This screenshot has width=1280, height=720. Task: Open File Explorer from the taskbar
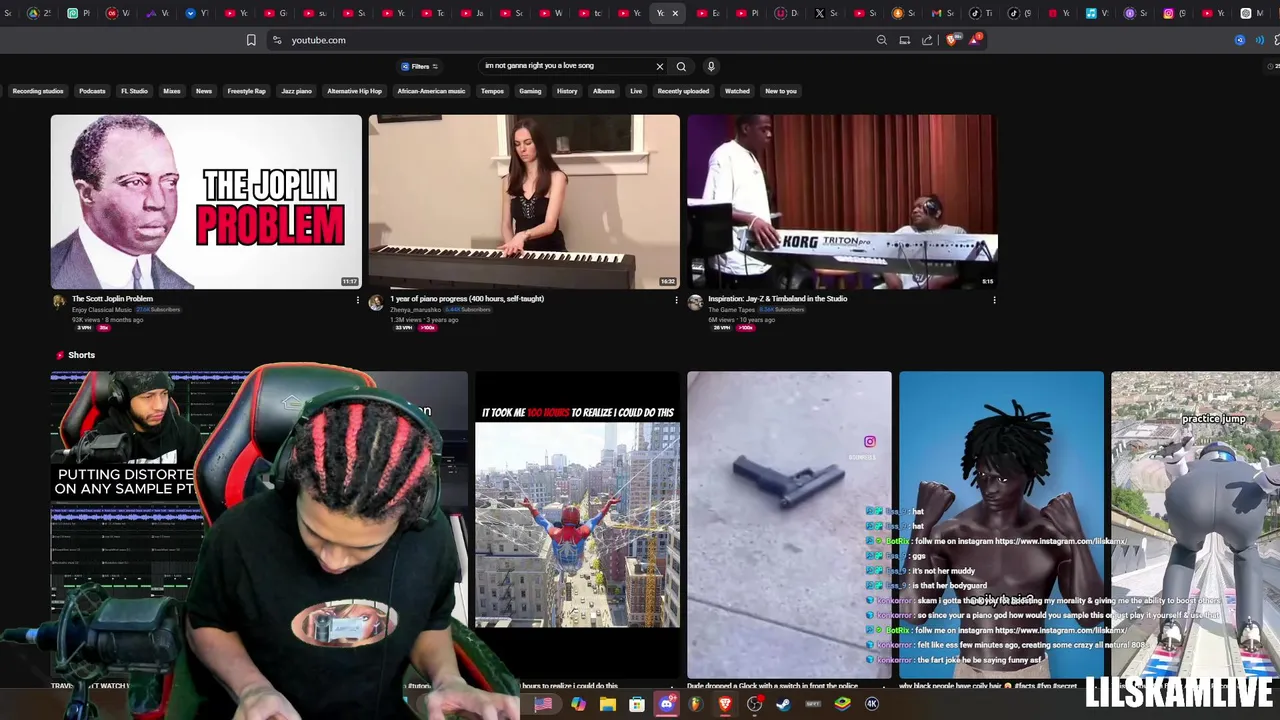(608, 704)
